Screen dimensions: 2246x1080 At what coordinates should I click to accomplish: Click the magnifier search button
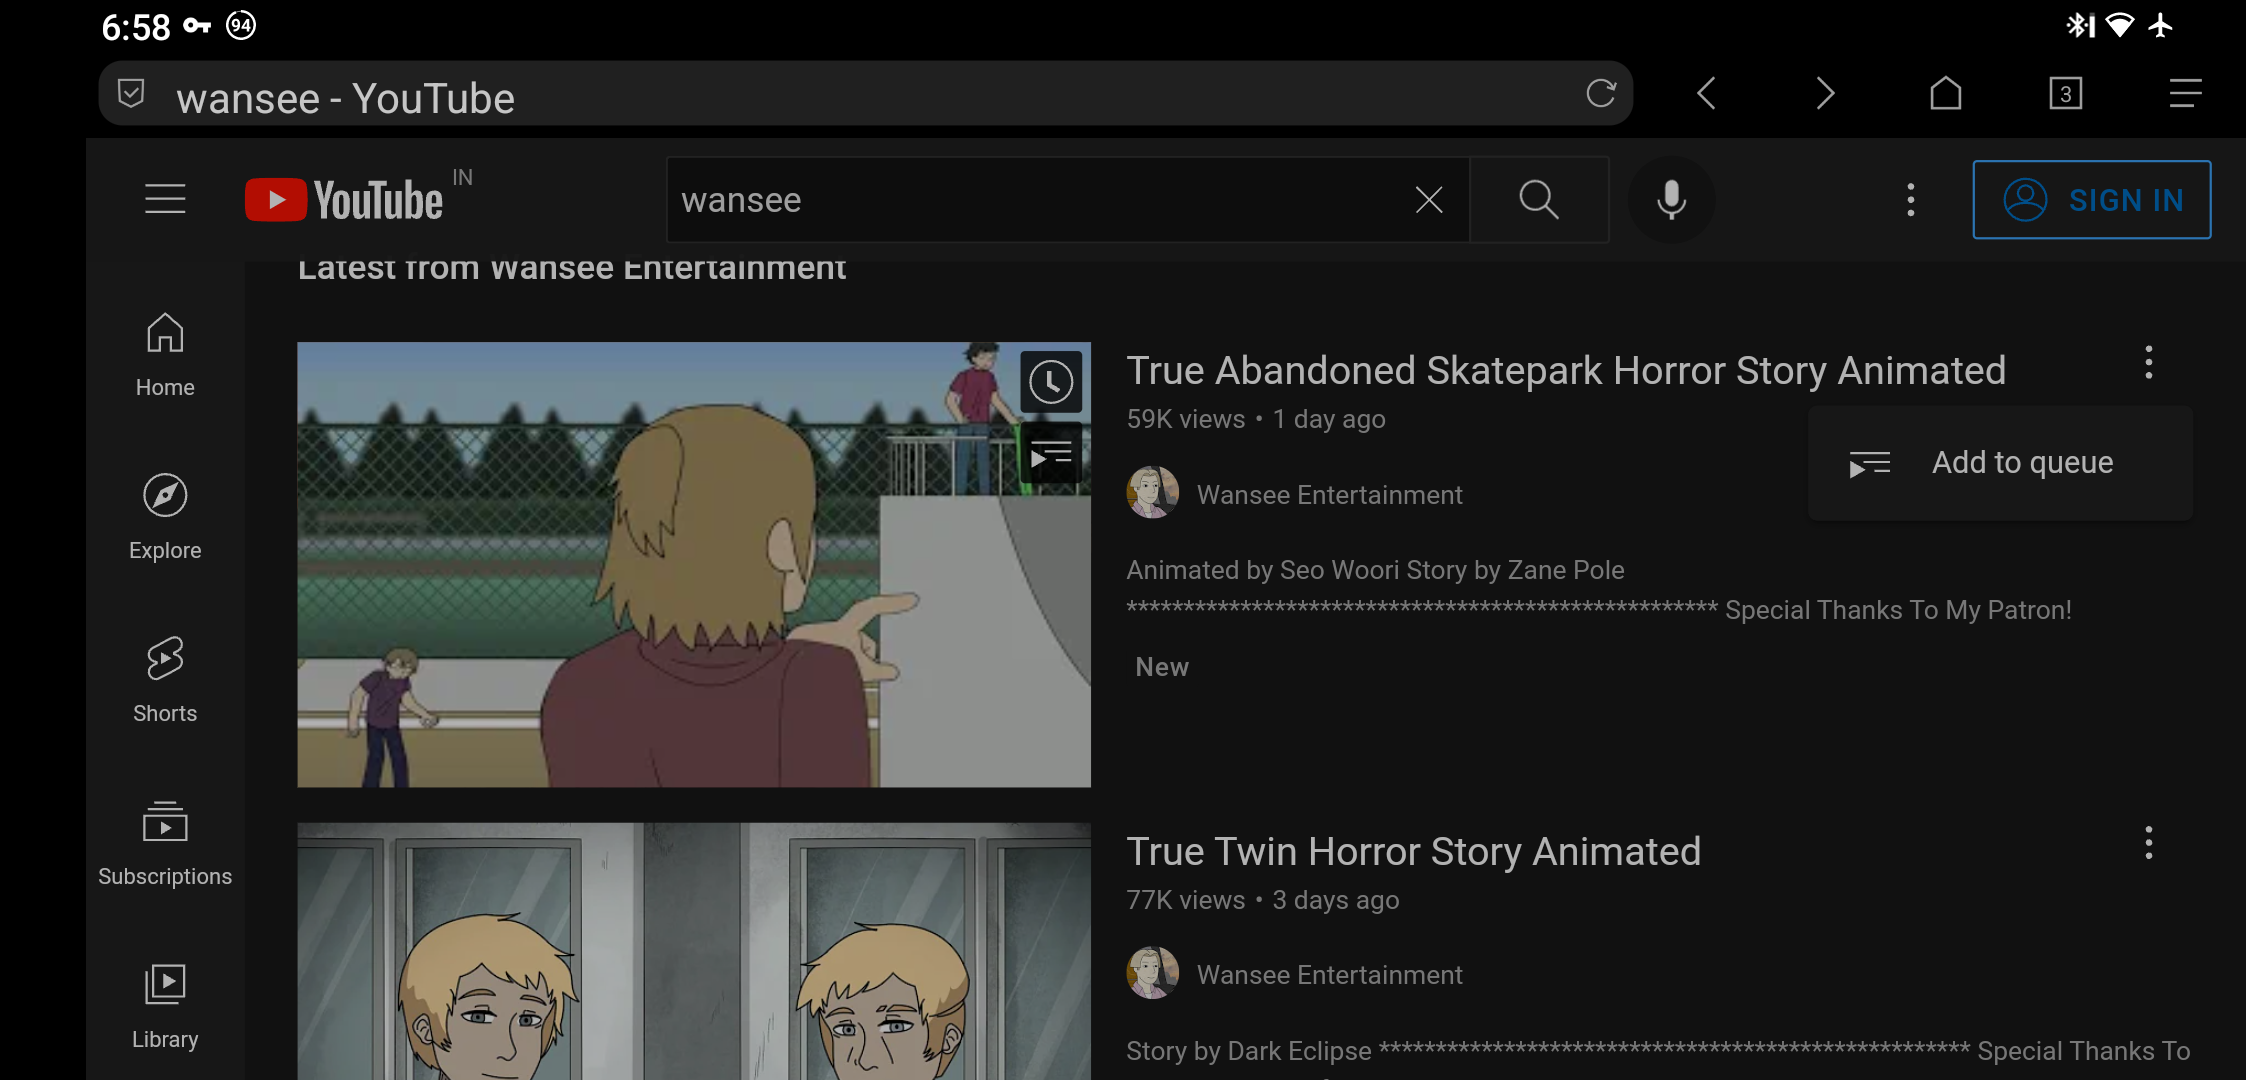[1539, 200]
